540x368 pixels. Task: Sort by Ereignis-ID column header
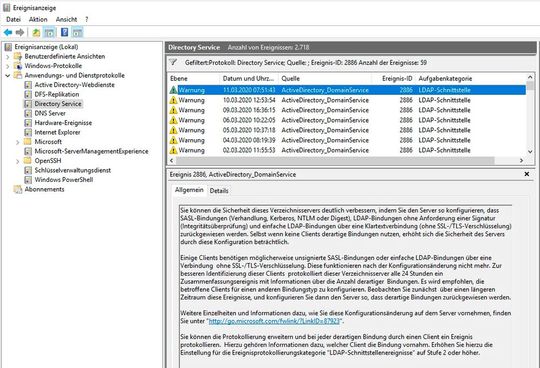[393, 78]
